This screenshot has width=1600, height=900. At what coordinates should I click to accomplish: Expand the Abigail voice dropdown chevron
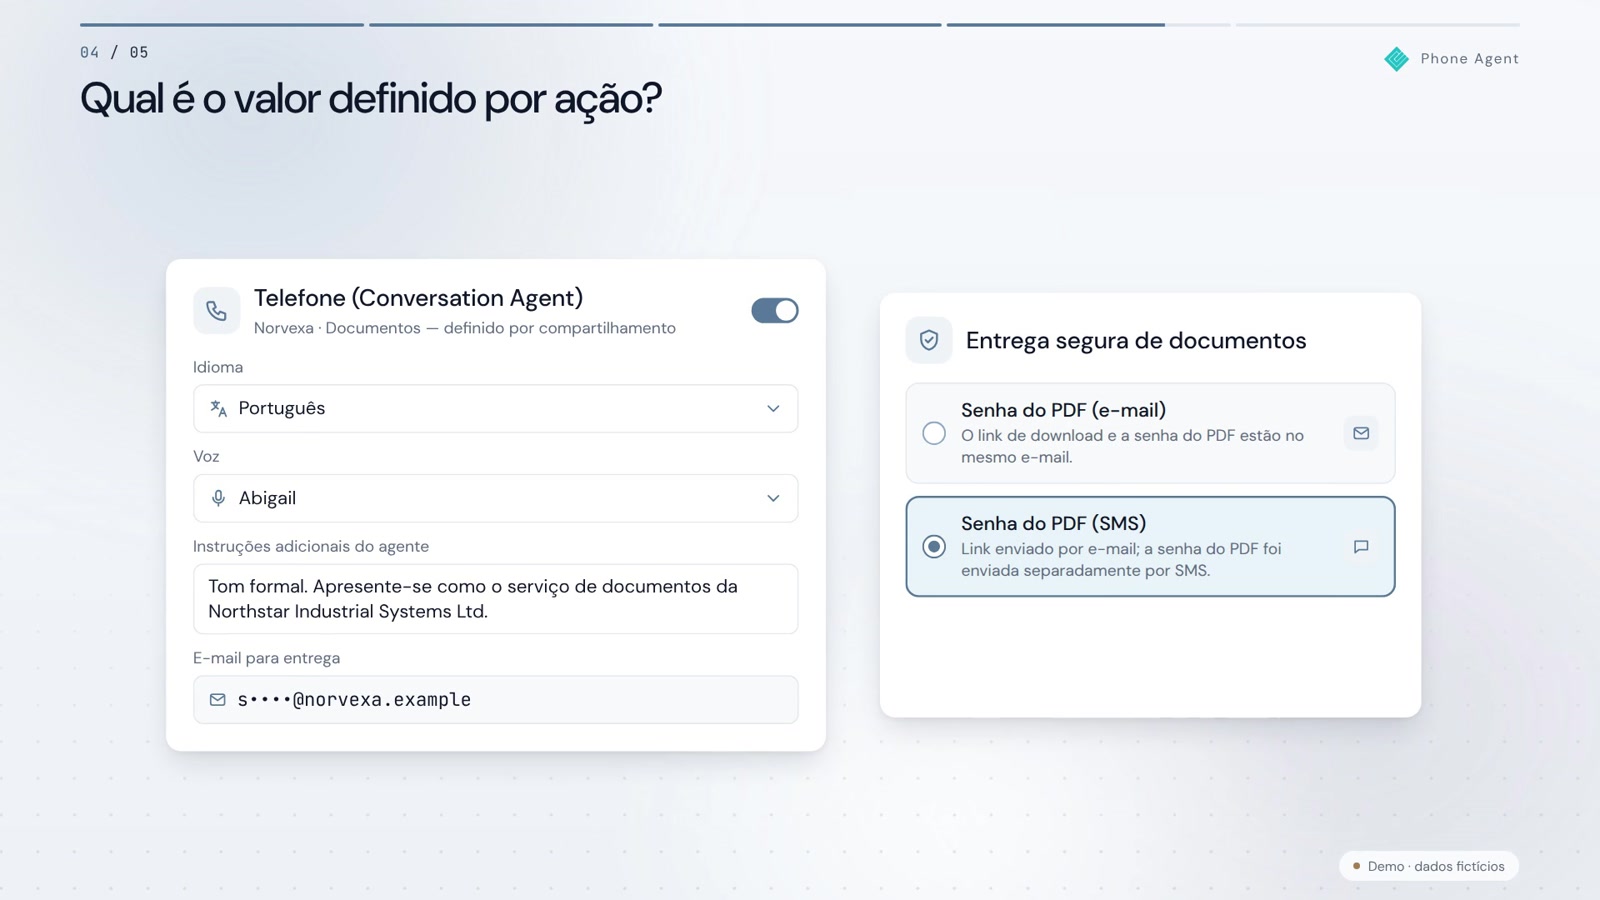click(773, 498)
